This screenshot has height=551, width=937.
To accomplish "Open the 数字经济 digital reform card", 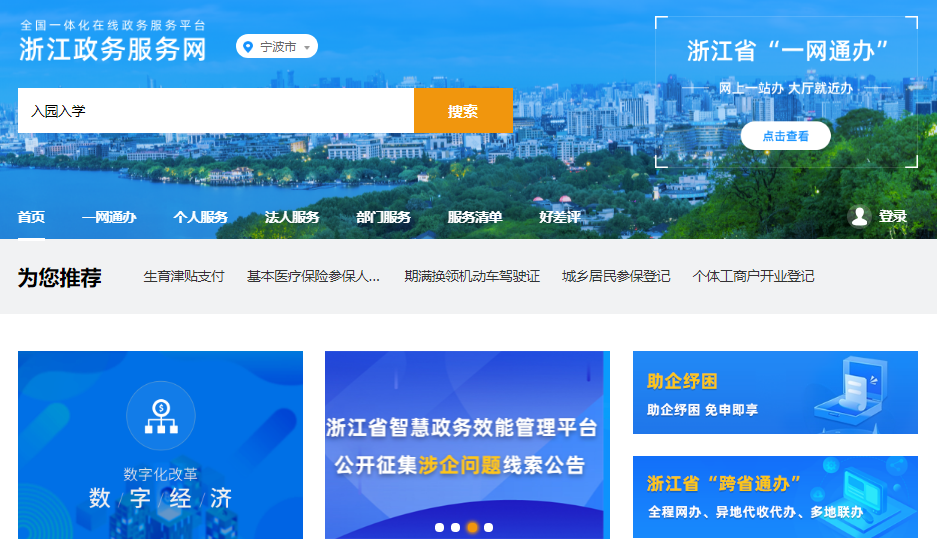I will click(x=160, y=445).
